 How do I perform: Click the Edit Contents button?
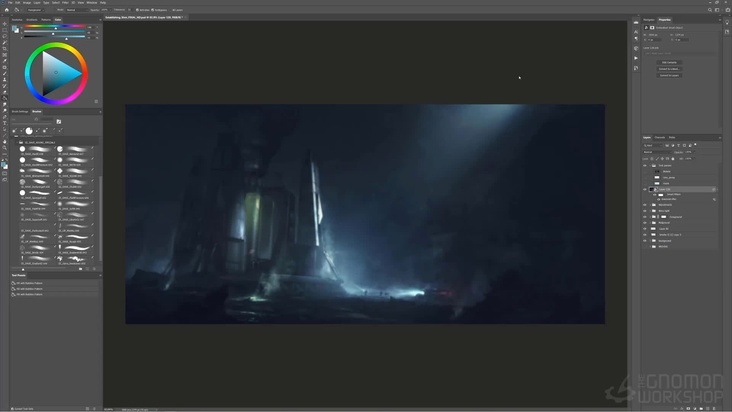[669, 63]
